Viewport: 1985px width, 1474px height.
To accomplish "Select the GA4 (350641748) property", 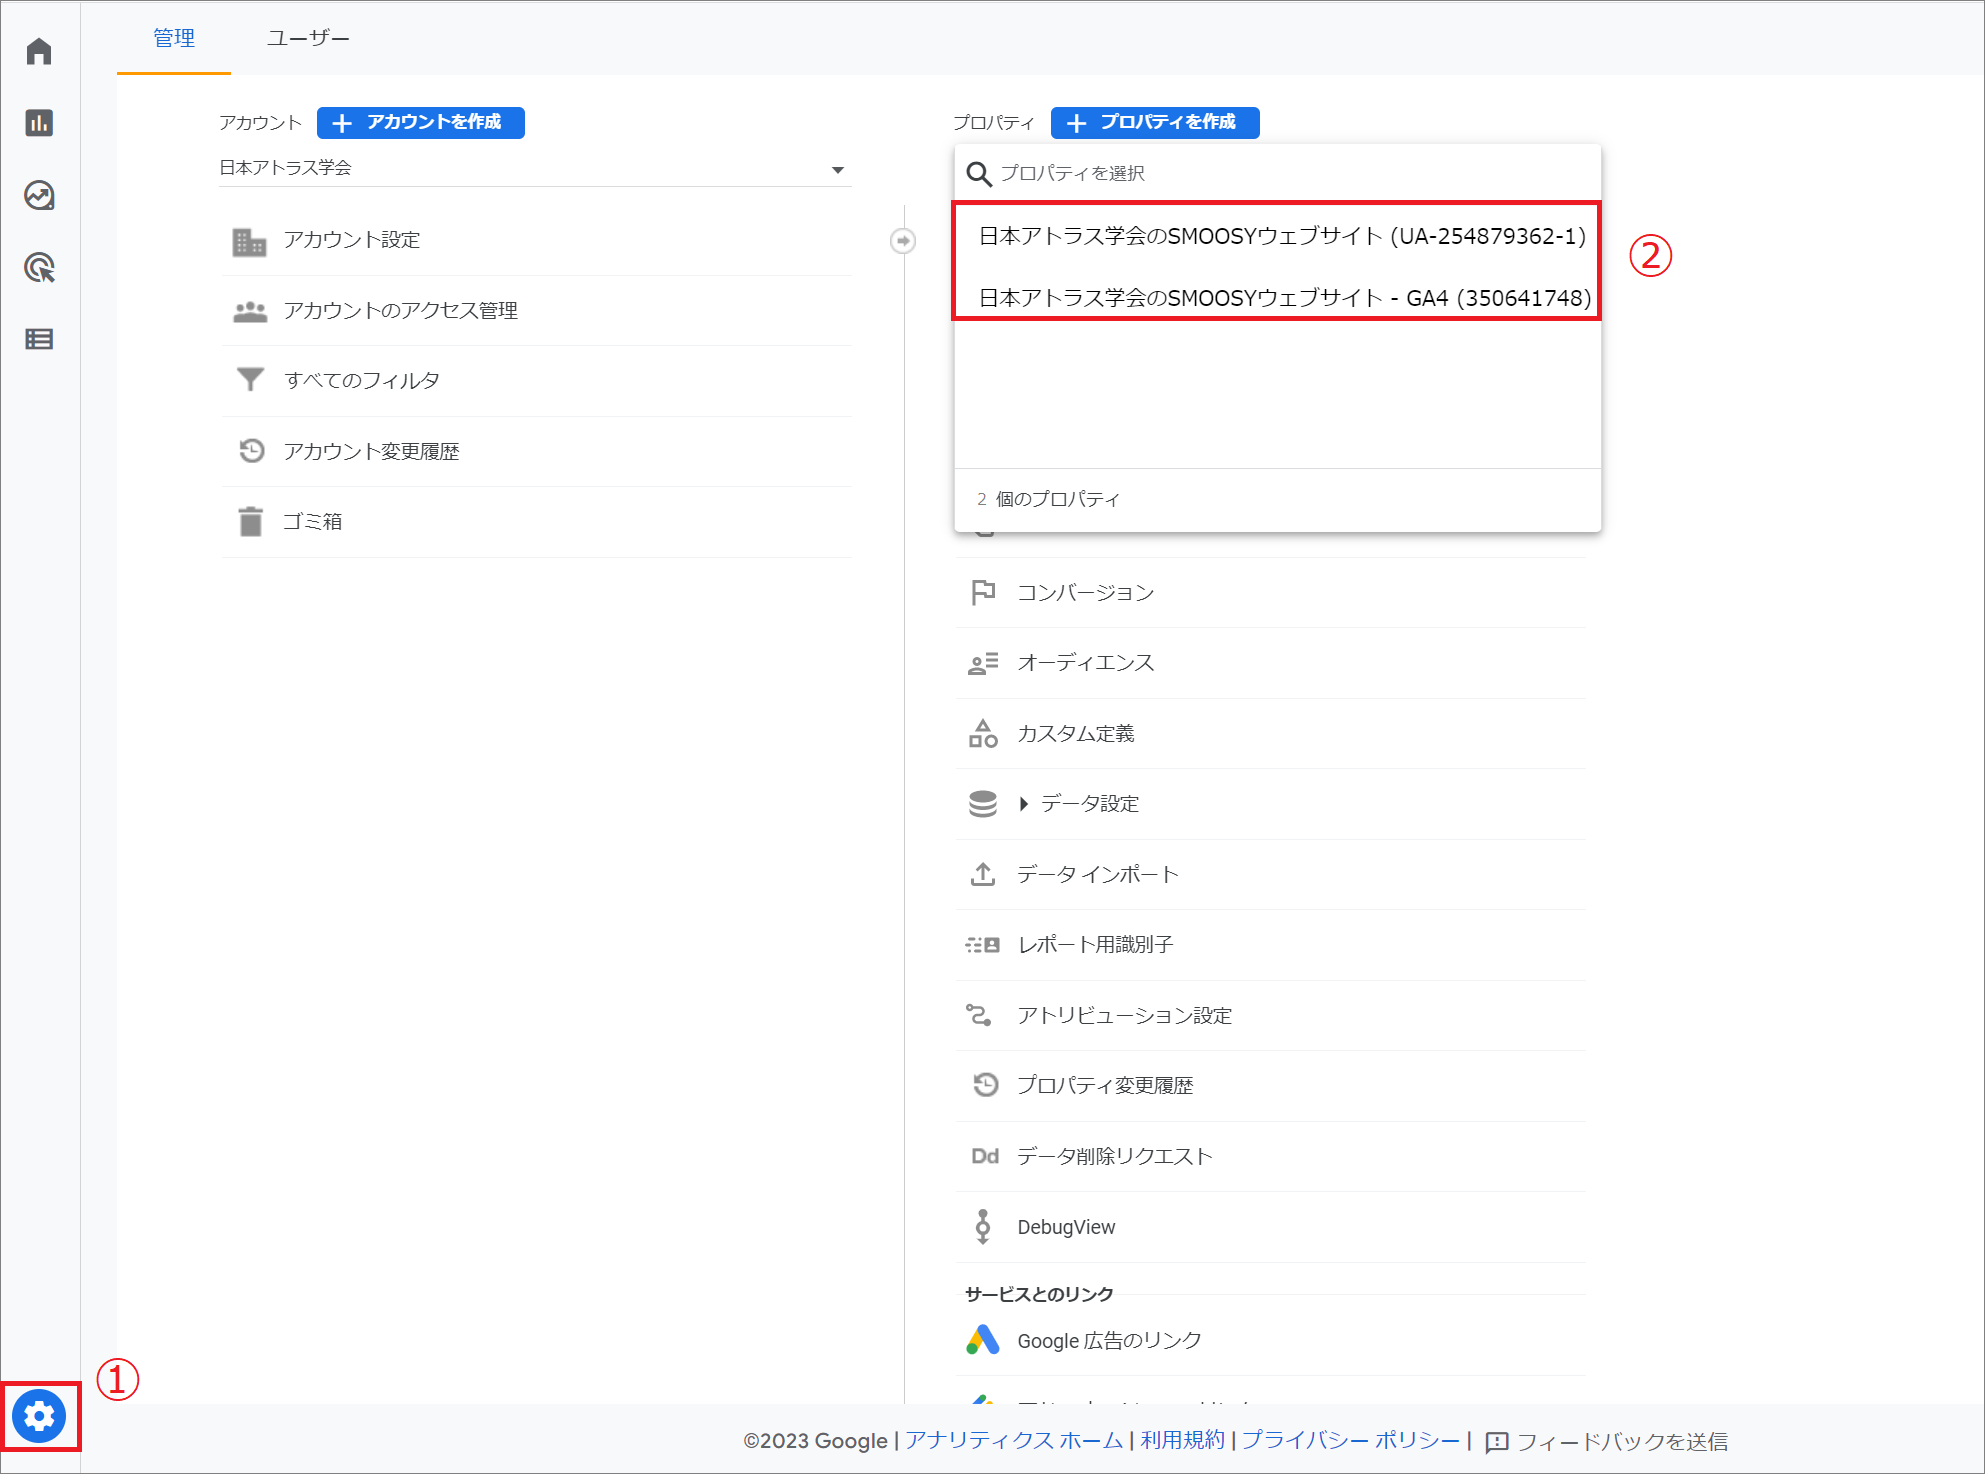I will tap(1284, 298).
